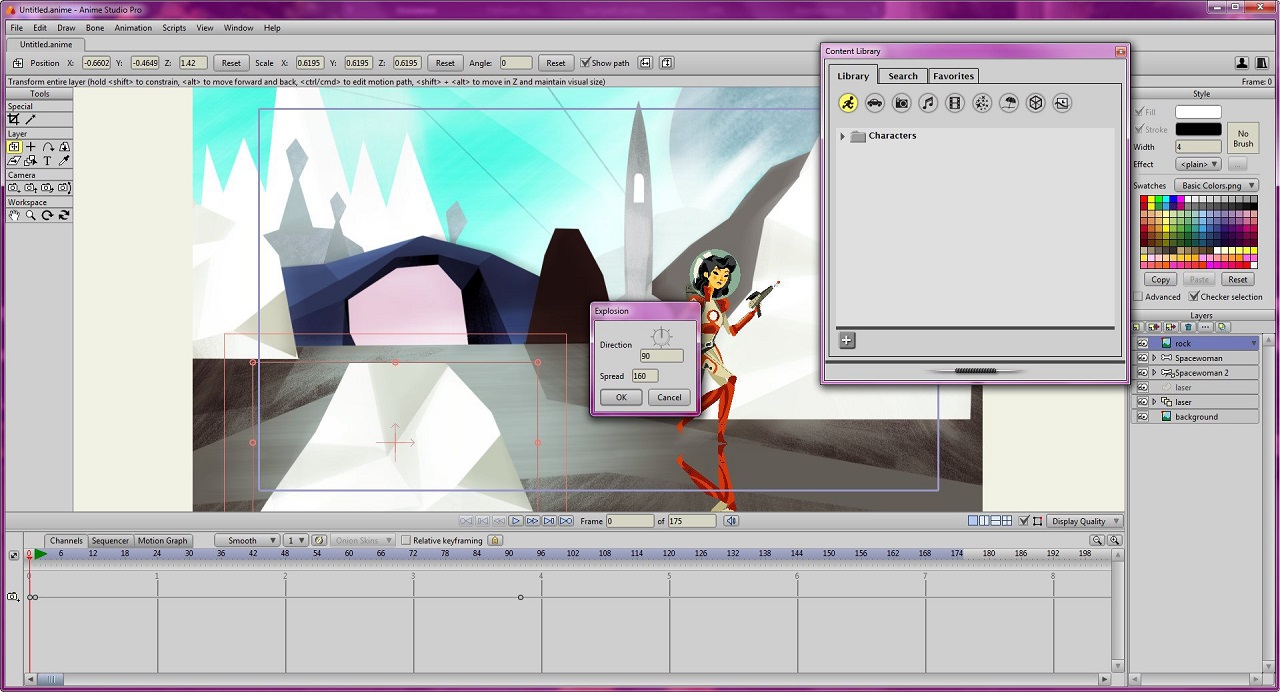Click the trash icon to delete layer

[1188, 327]
